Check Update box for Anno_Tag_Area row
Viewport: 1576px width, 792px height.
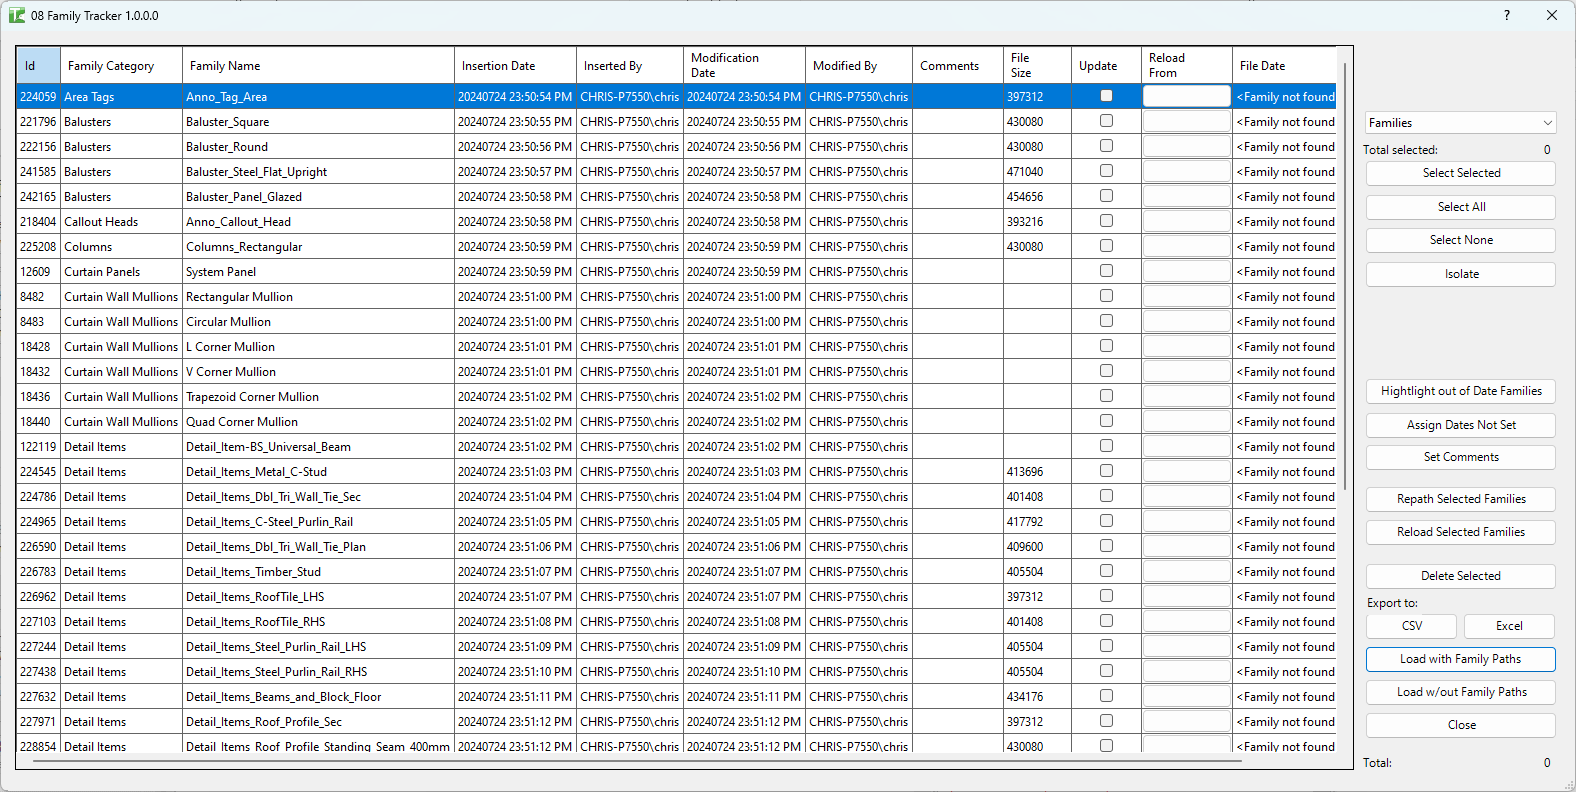point(1106,96)
